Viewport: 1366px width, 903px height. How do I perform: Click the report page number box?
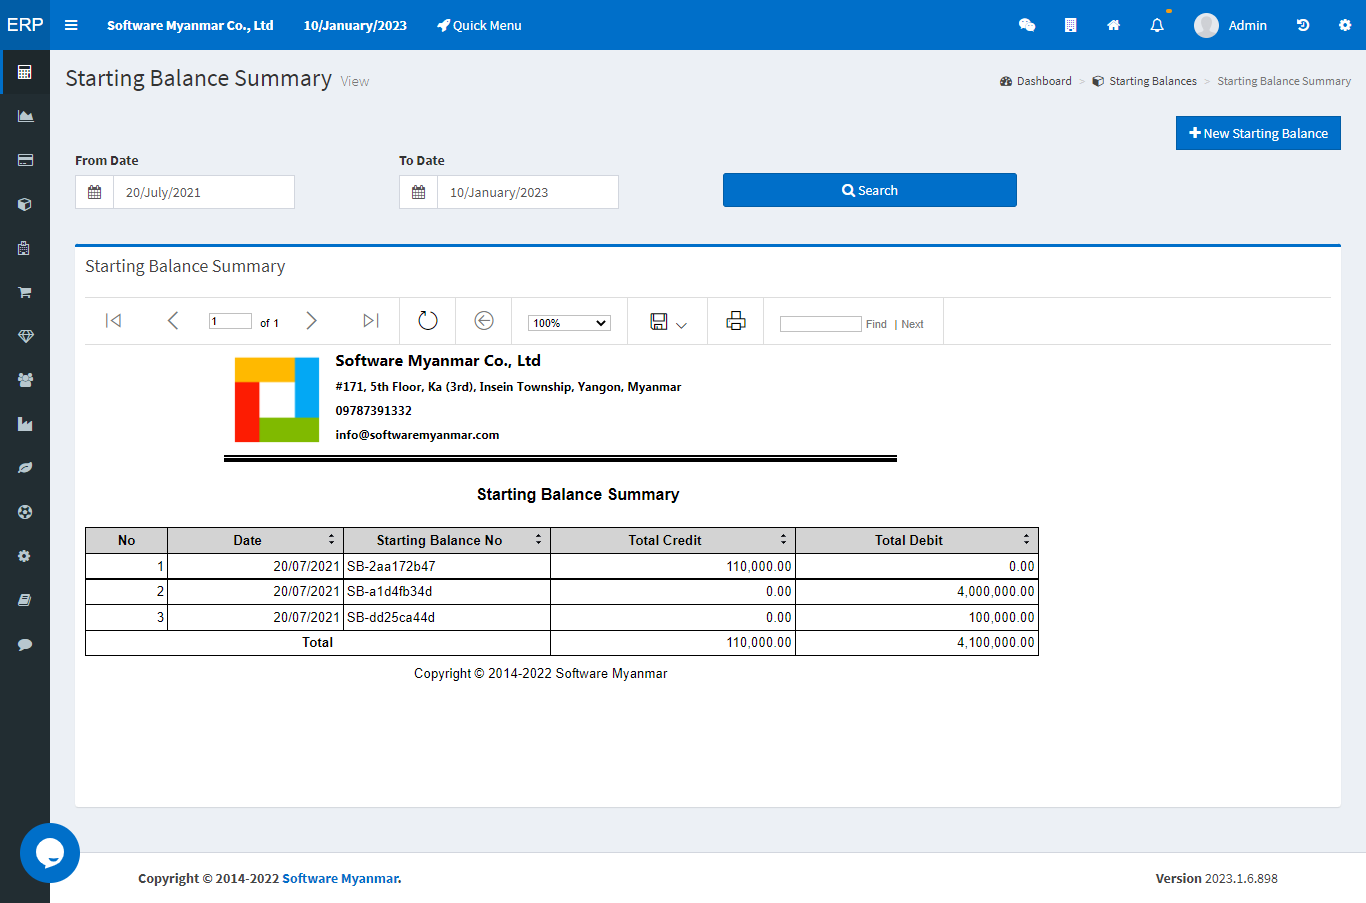point(230,321)
